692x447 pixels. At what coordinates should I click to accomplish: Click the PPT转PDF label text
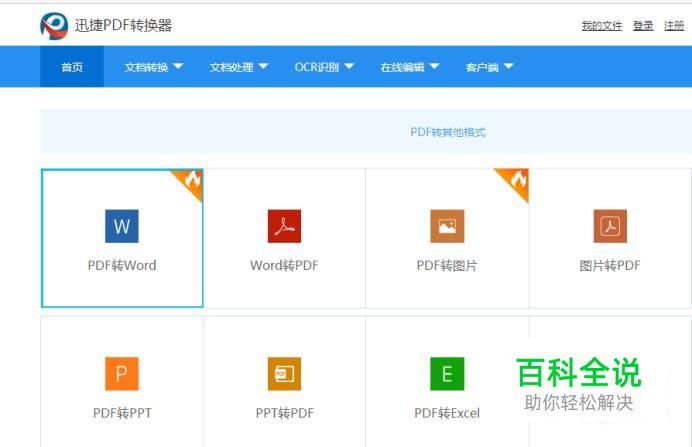pos(285,413)
